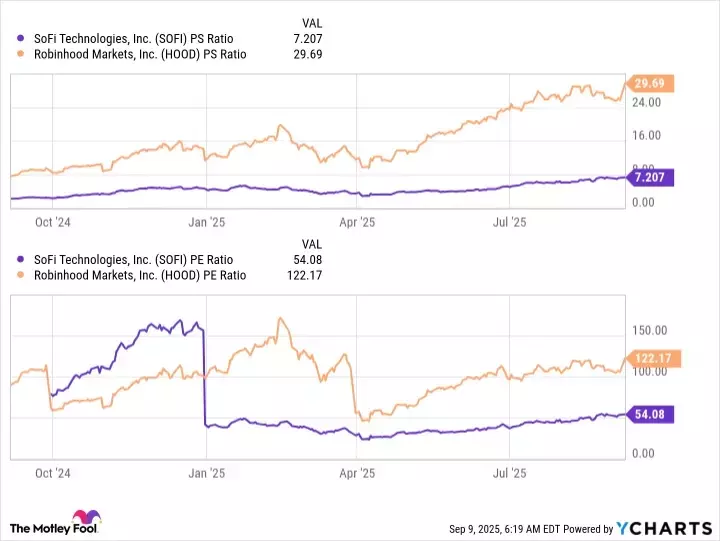The height and width of the screenshot is (541, 720).
Task: Click Jul '25 label on top chart axis
Action: coord(510,223)
